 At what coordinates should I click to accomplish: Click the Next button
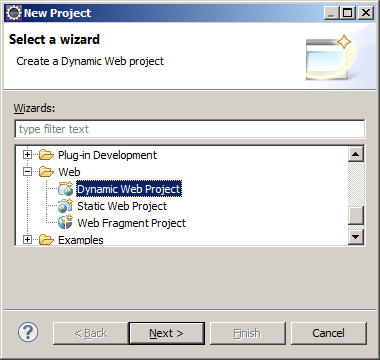(x=167, y=333)
